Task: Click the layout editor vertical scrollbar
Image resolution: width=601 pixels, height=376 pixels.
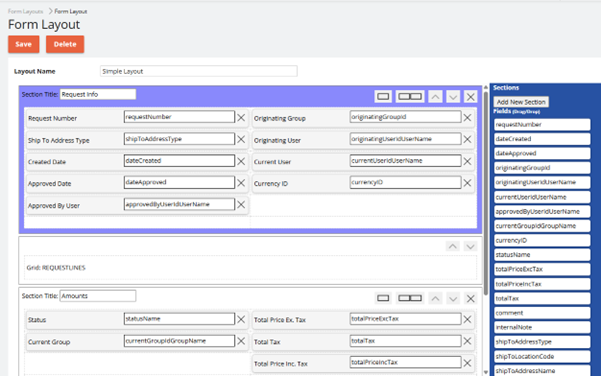Action: pyautogui.click(x=486, y=194)
